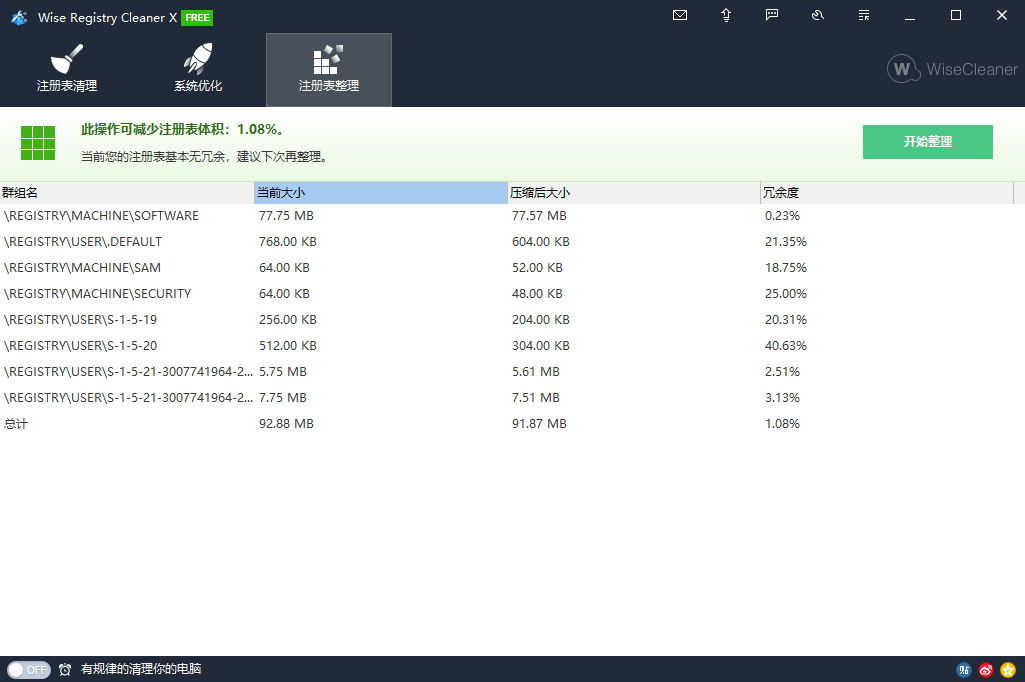This screenshot has width=1025, height=682.
Task: Sort by 当前大小 column header
Action: tap(380, 193)
